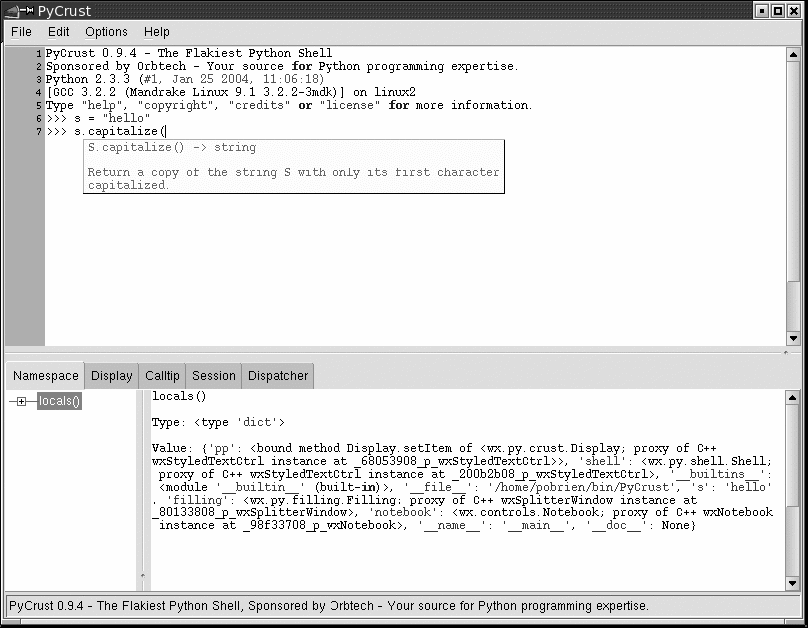The width and height of the screenshot is (808, 628).
Task: Expand the locals() tree node
Action: [x=21, y=401]
